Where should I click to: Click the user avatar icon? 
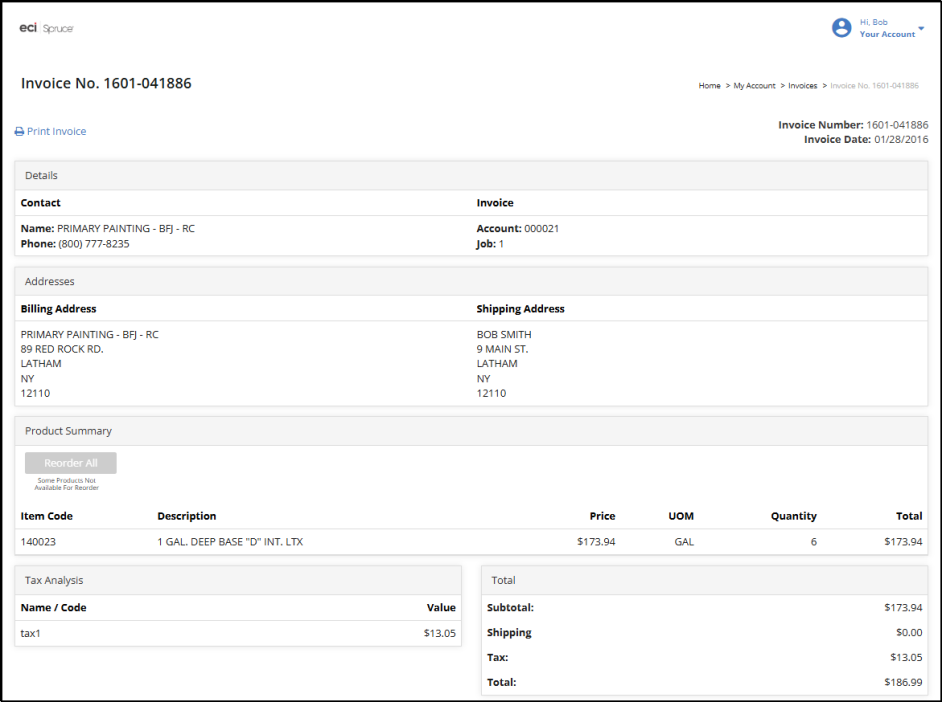pyautogui.click(x=841, y=28)
